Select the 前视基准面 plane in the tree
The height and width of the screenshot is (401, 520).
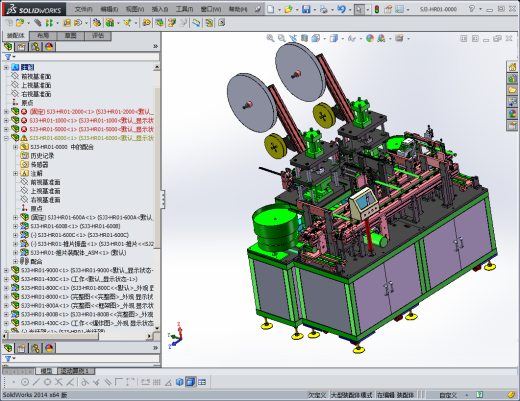(36, 76)
